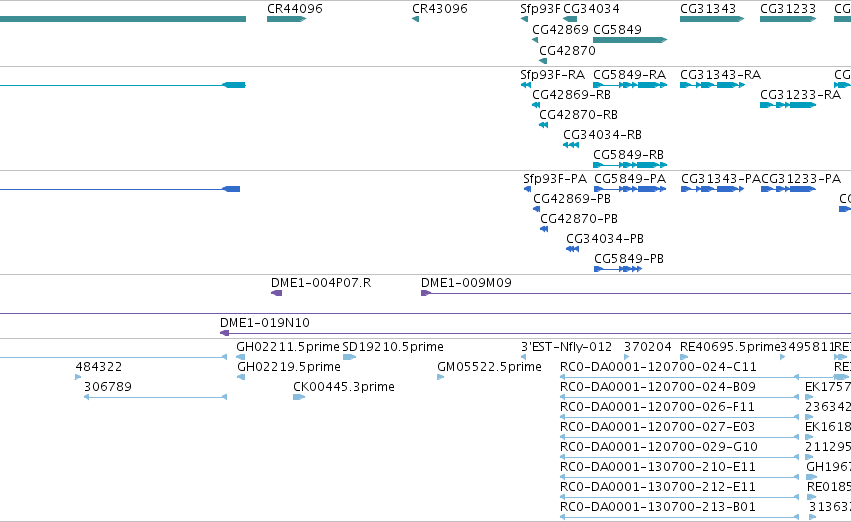
Task: Click the CG31233 gene bar
Action: (788, 19)
